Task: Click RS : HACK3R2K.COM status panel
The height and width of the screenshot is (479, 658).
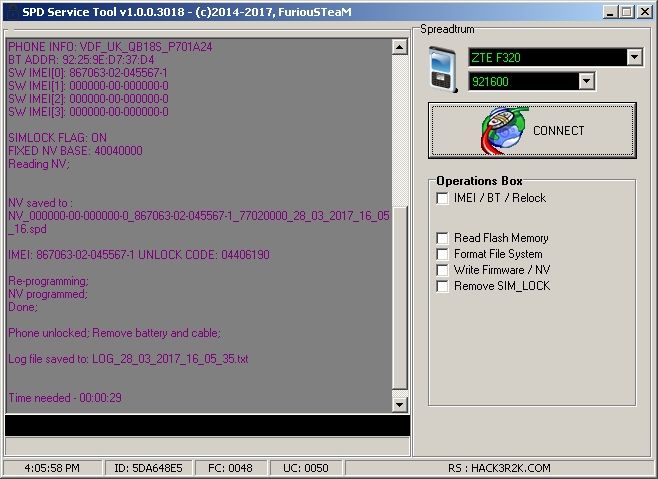Action: pyautogui.click(x=499, y=468)
